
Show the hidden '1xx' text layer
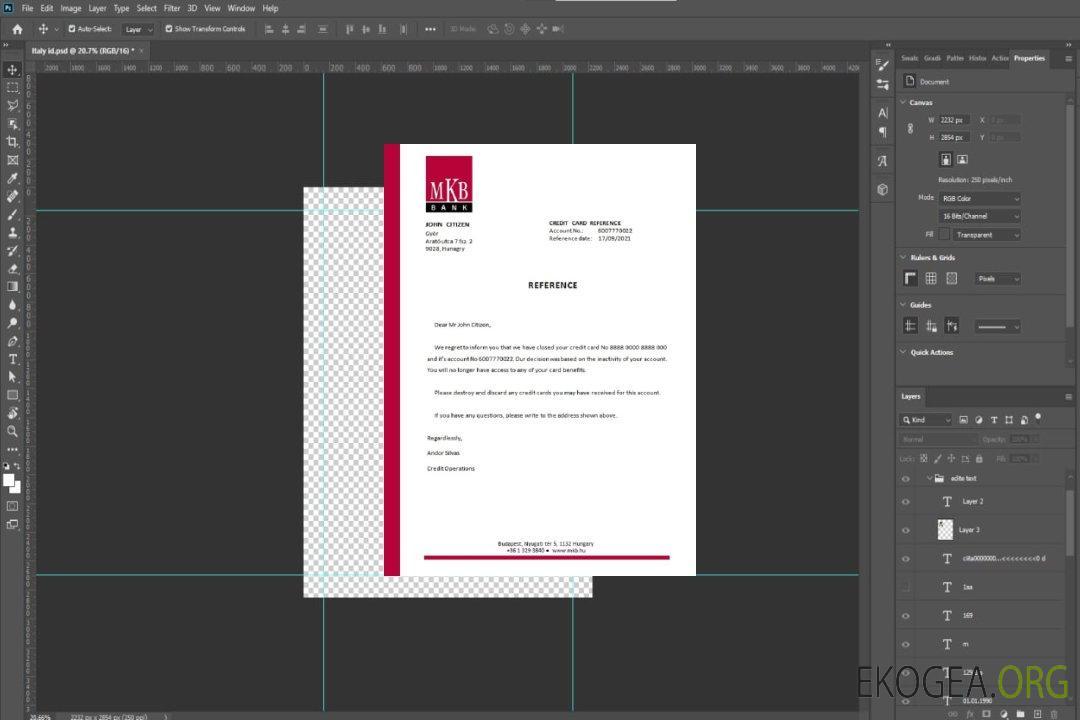tap(906, 587)
